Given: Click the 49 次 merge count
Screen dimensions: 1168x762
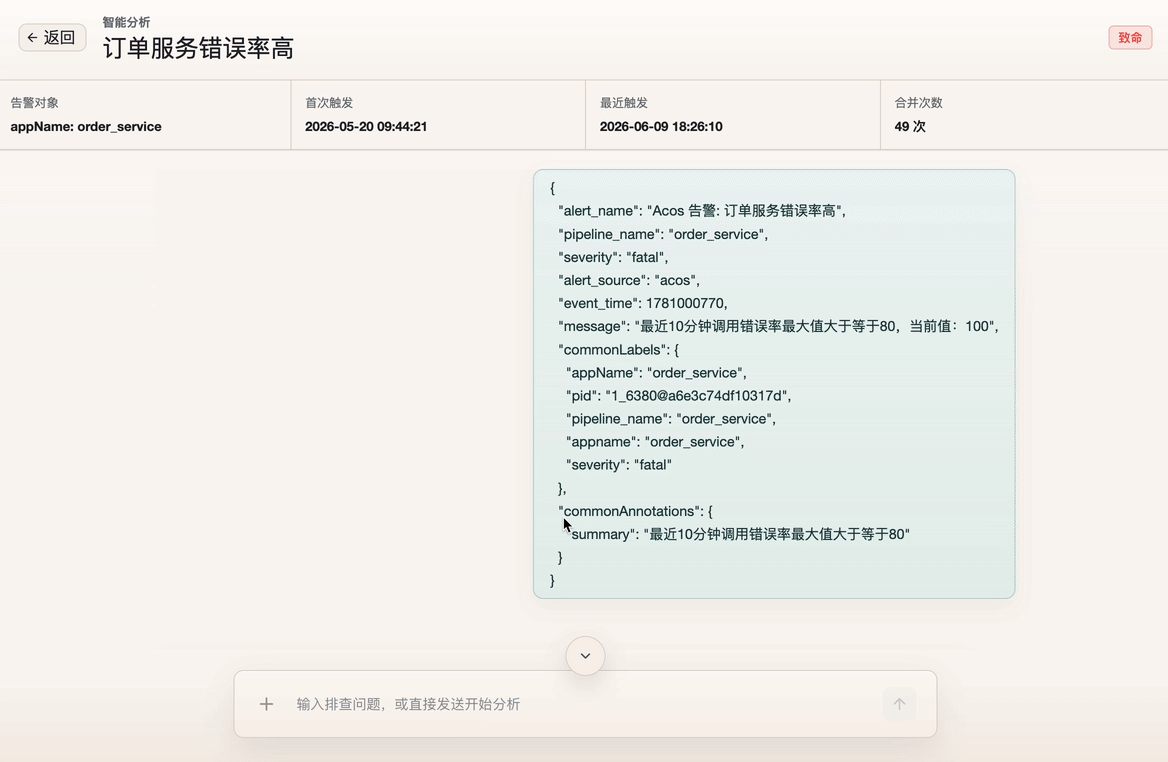Looking at the screenshot, I should coord(910,127).
